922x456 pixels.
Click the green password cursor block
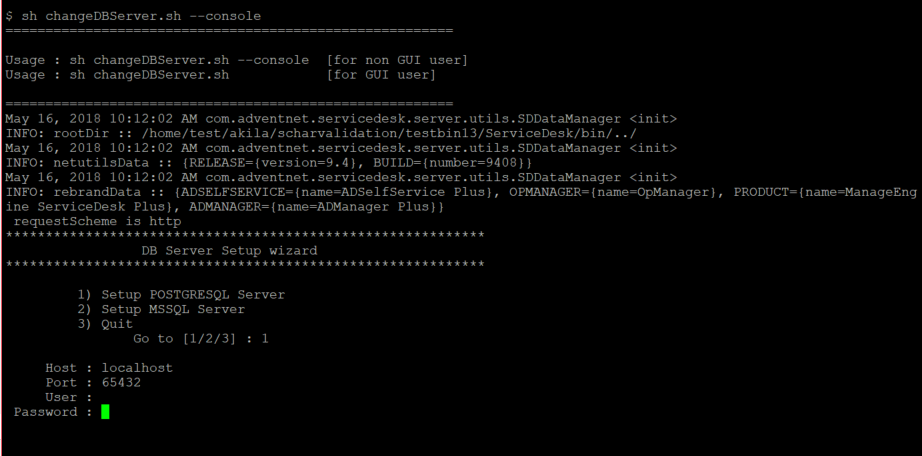(105, 411)
